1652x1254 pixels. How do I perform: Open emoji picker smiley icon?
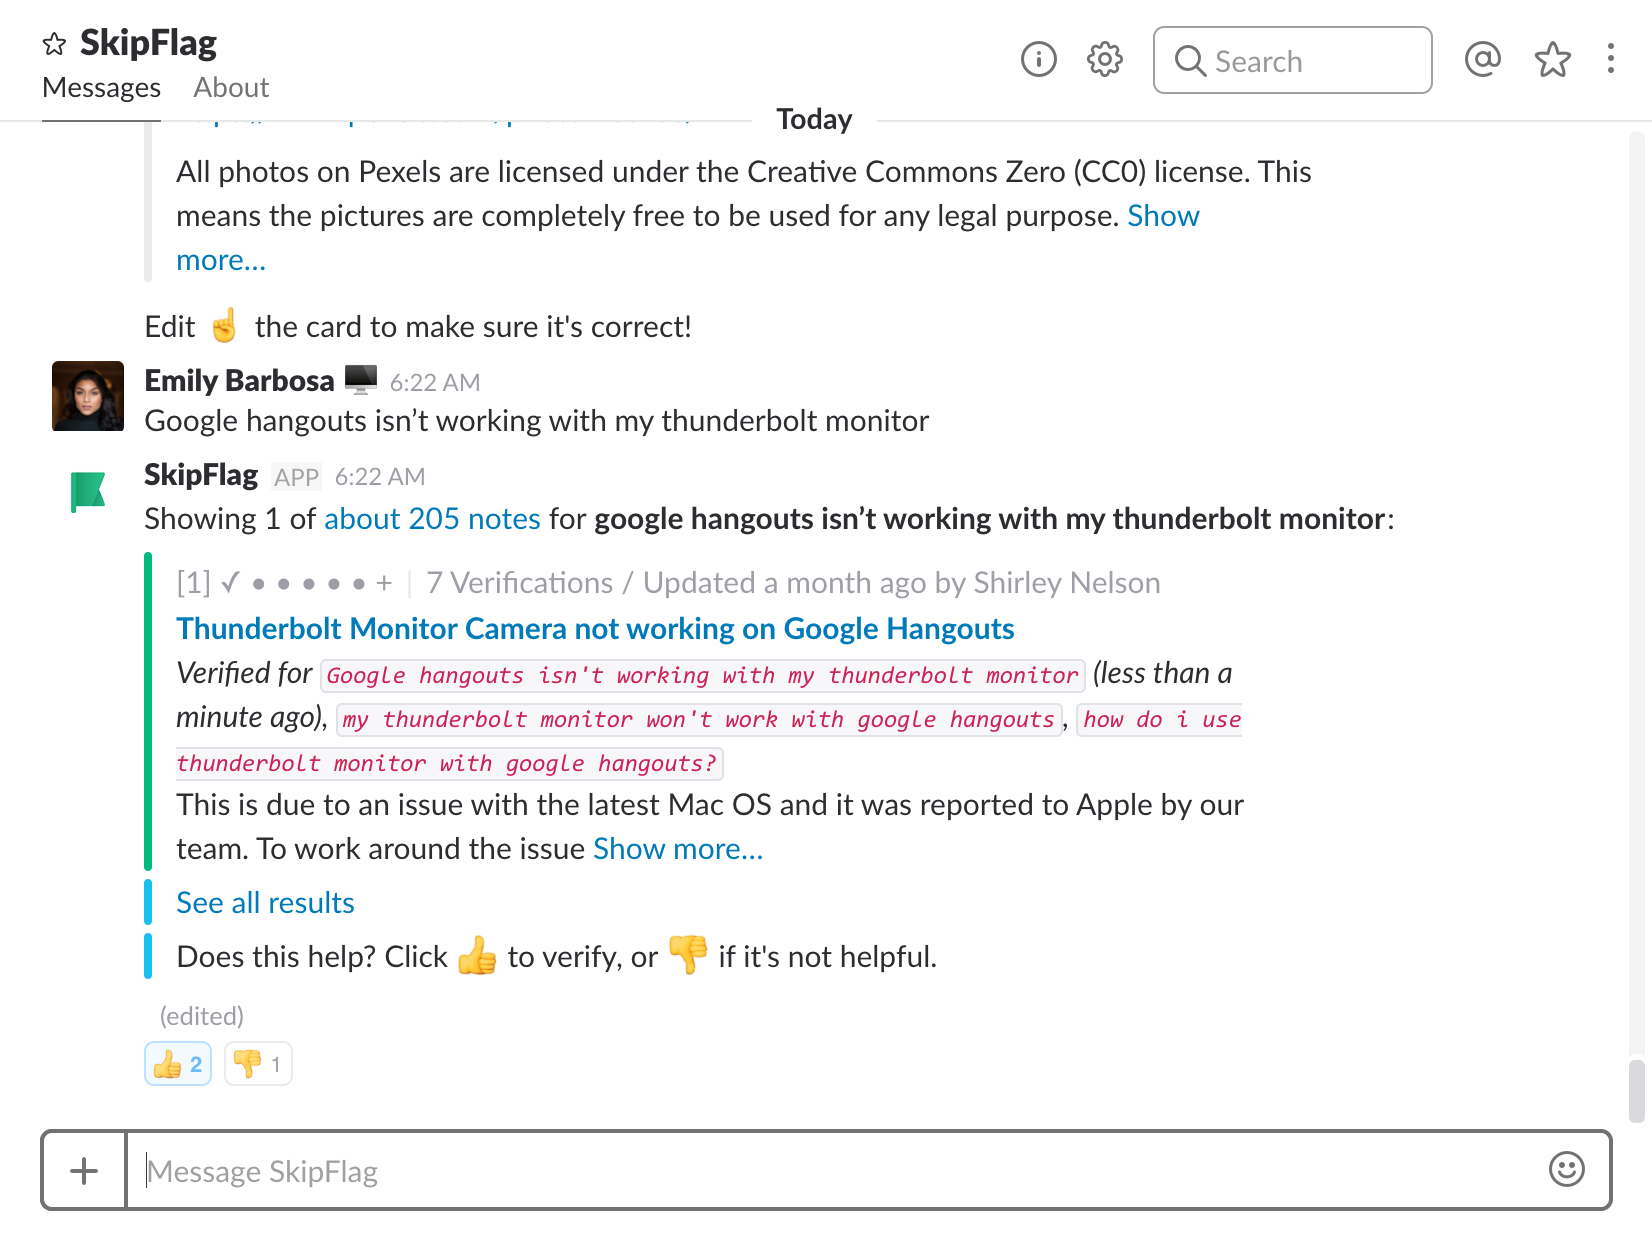click(x=1566, y=1169)
